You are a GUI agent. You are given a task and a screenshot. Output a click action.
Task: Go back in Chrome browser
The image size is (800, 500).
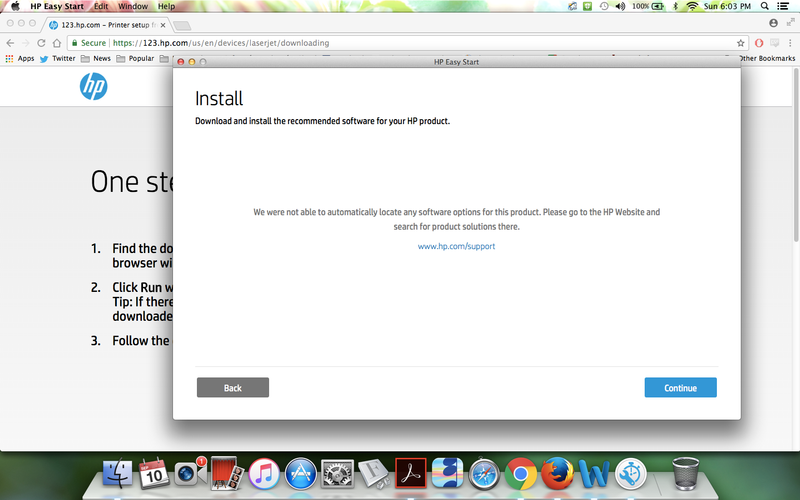pyautogui.click(x=10, y=43)
